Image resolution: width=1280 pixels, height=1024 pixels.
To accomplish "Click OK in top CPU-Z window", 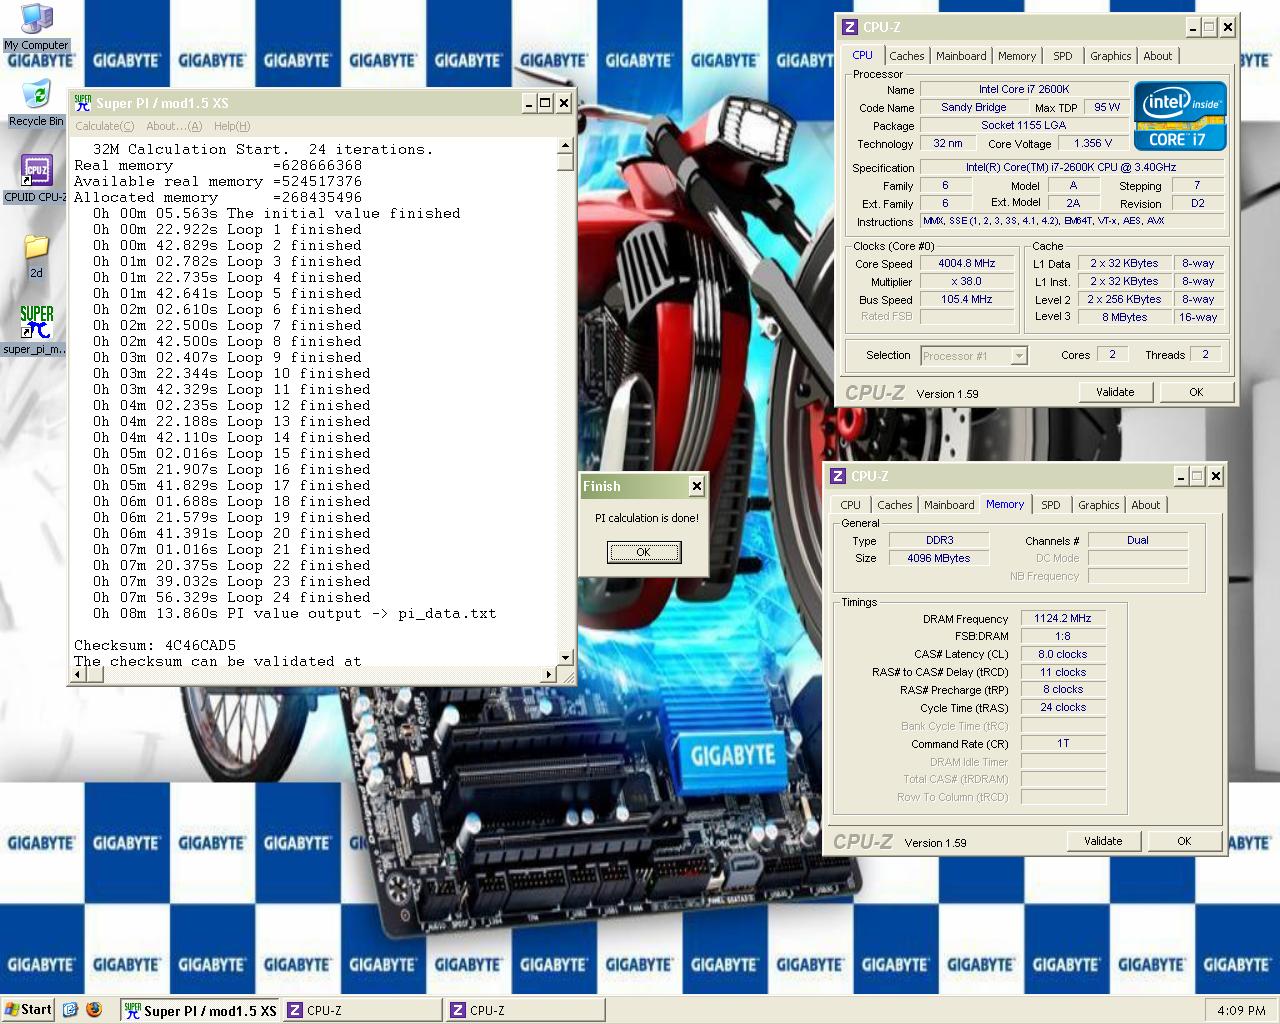I will pyautogui.click(x=1196, y=392).
